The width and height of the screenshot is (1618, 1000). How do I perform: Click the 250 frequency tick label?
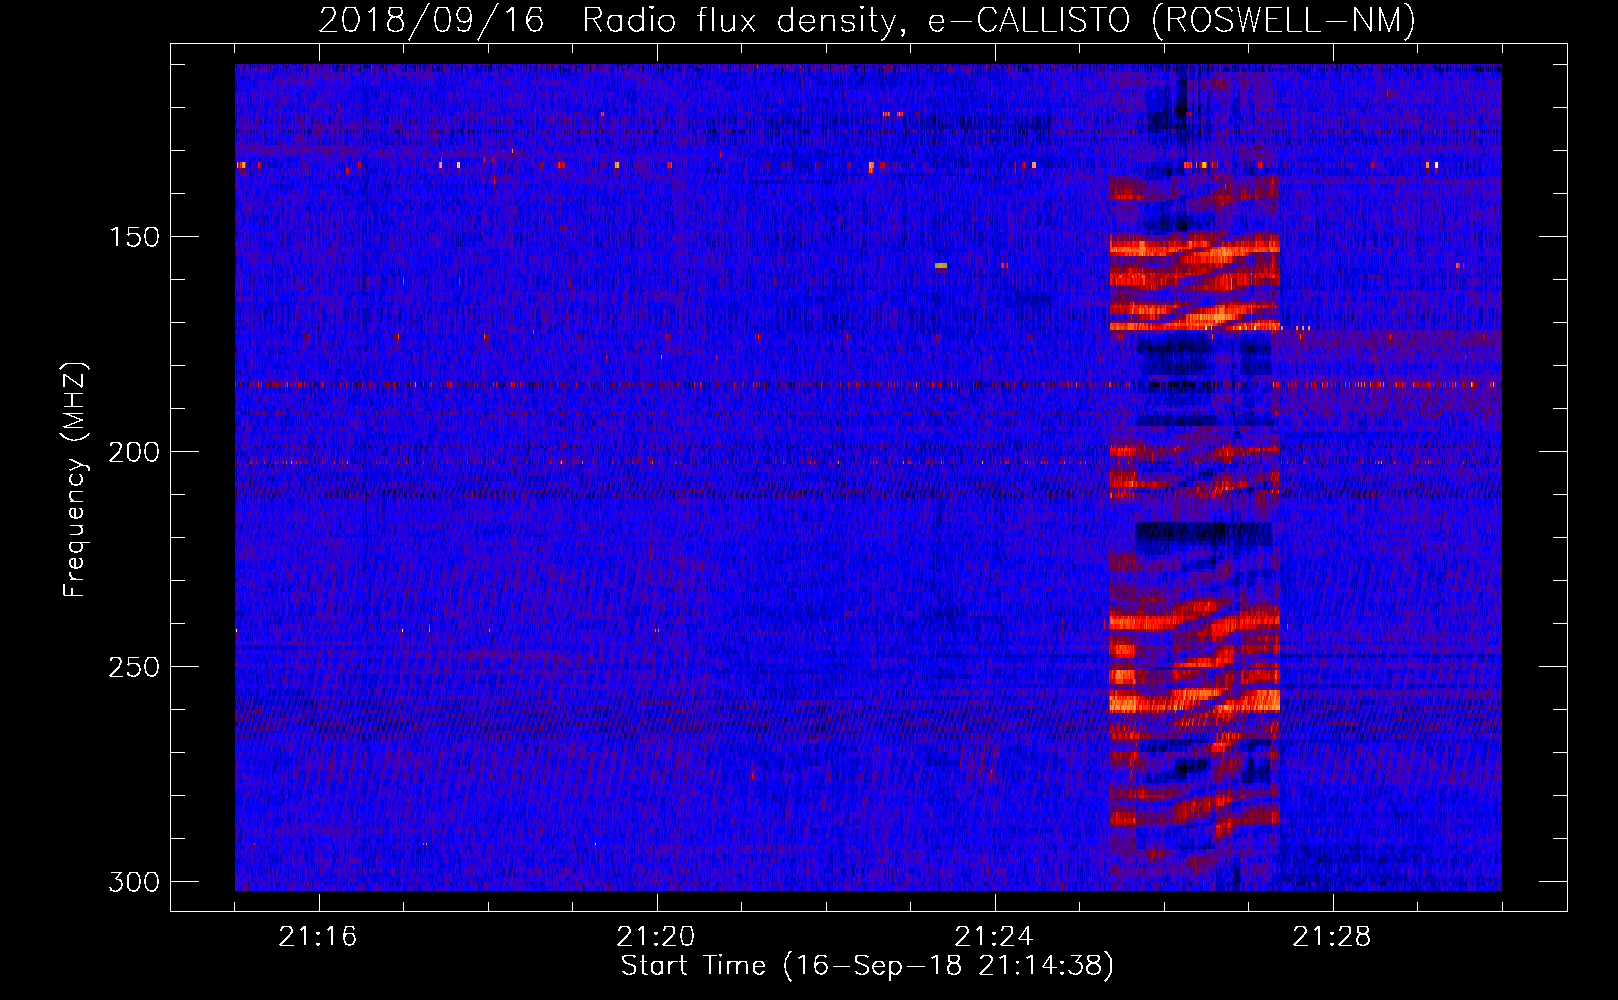point(134,667)
